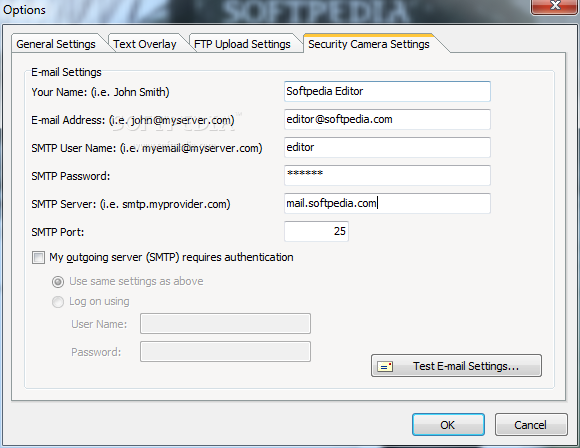Confirm the options with OK
580x448 pixels.
coord(448,425)
